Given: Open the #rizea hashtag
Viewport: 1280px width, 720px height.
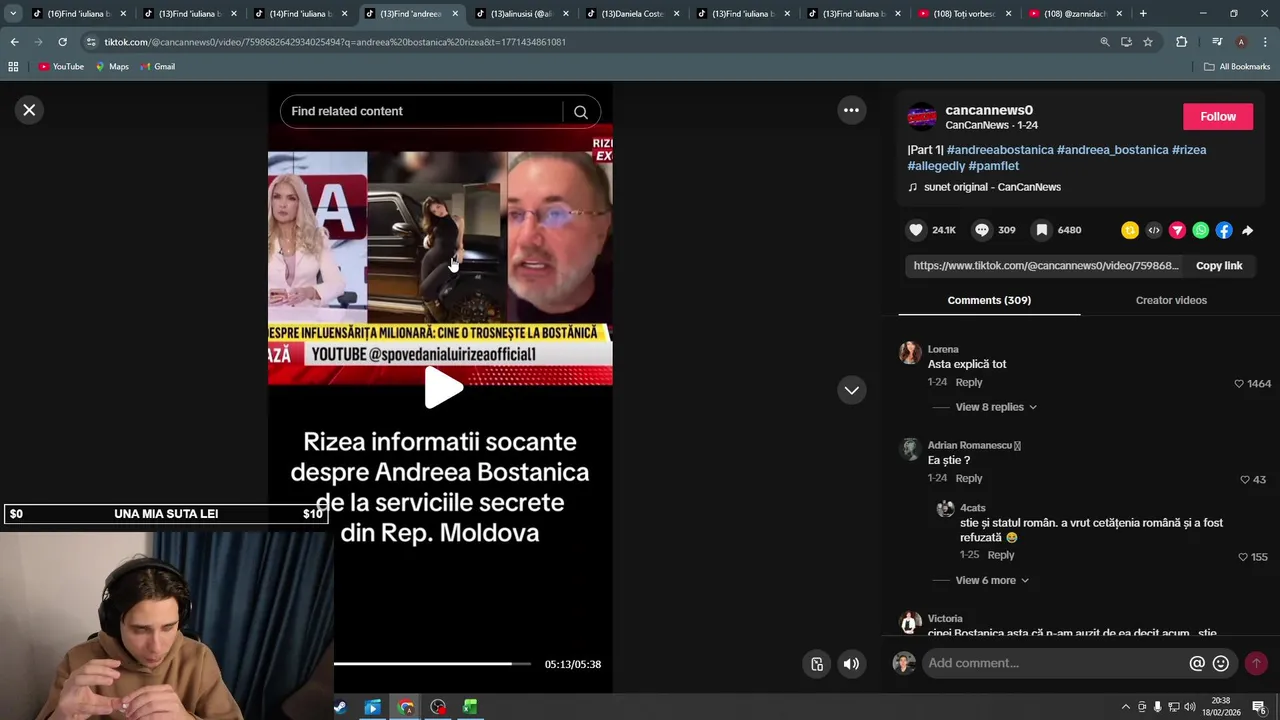Looking at the screenshot, I should click(1189, 150).
